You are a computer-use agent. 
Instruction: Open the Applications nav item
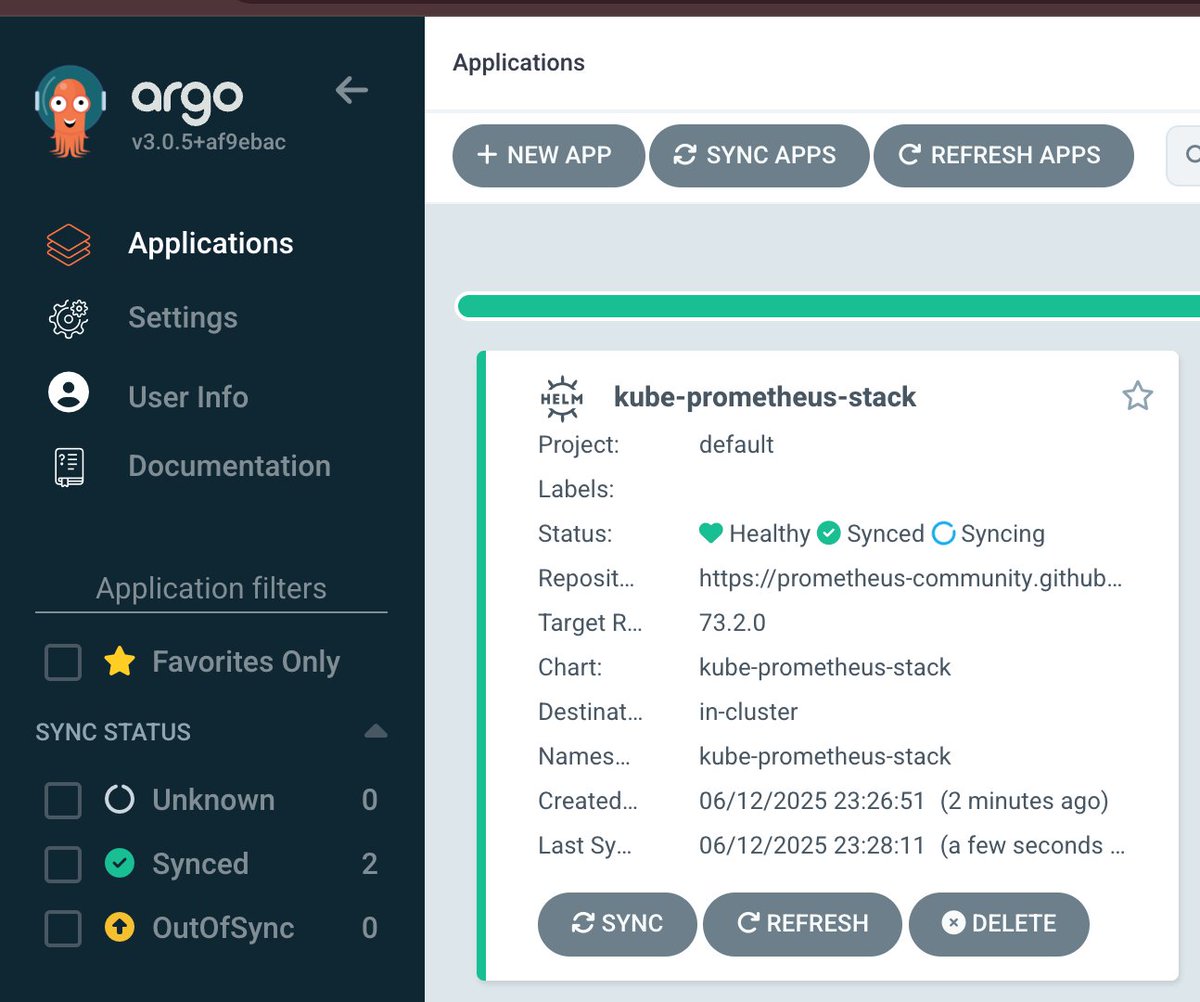point(211,244)
